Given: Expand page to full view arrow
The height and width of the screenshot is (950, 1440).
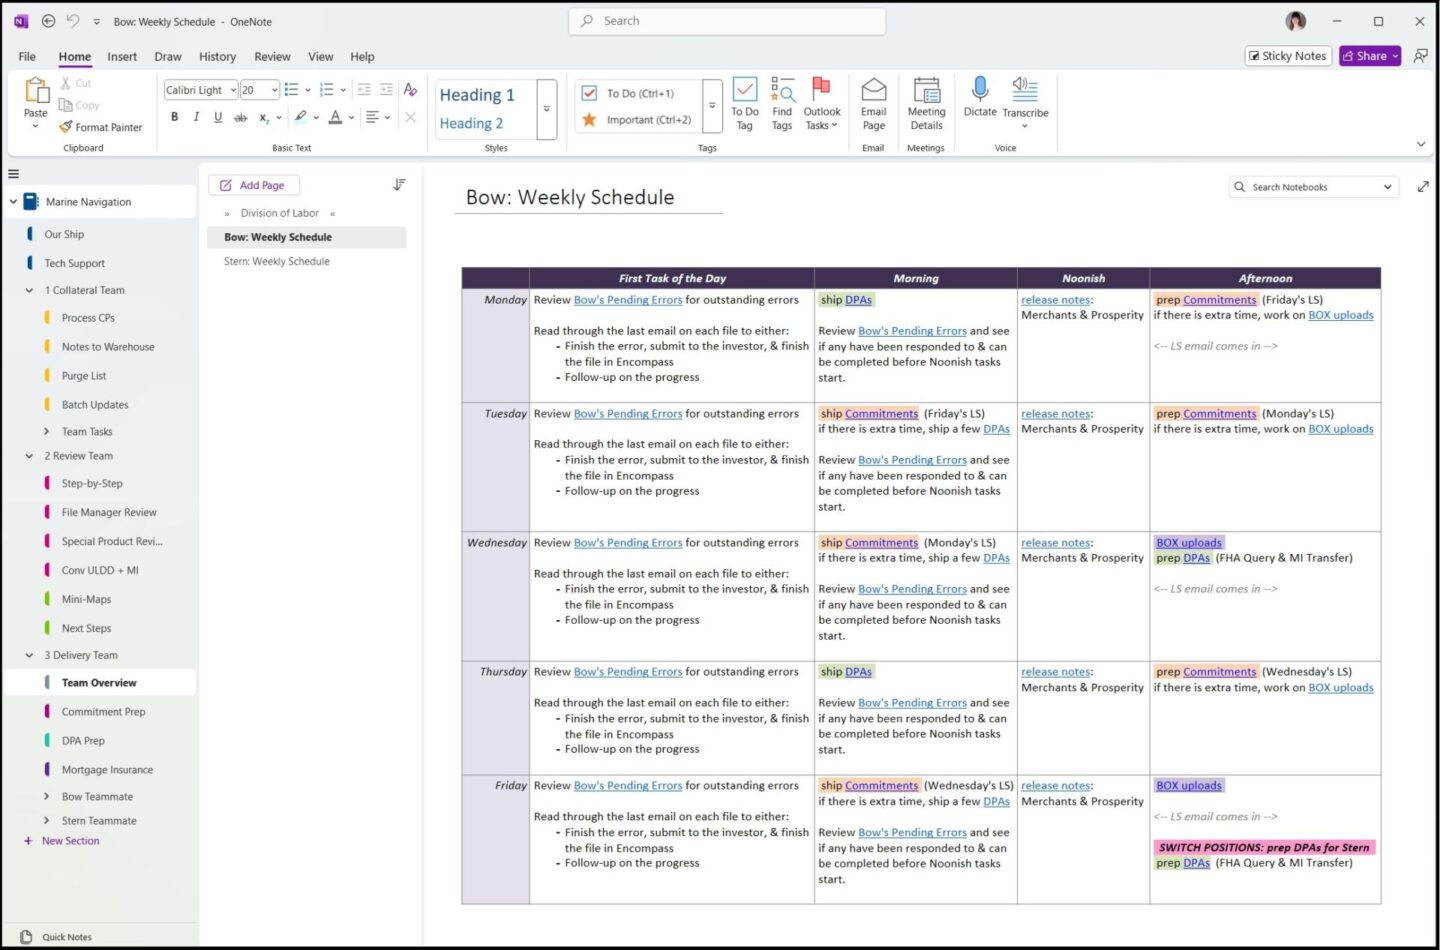Looking at the screenshot, I should tap(1423, 187).
